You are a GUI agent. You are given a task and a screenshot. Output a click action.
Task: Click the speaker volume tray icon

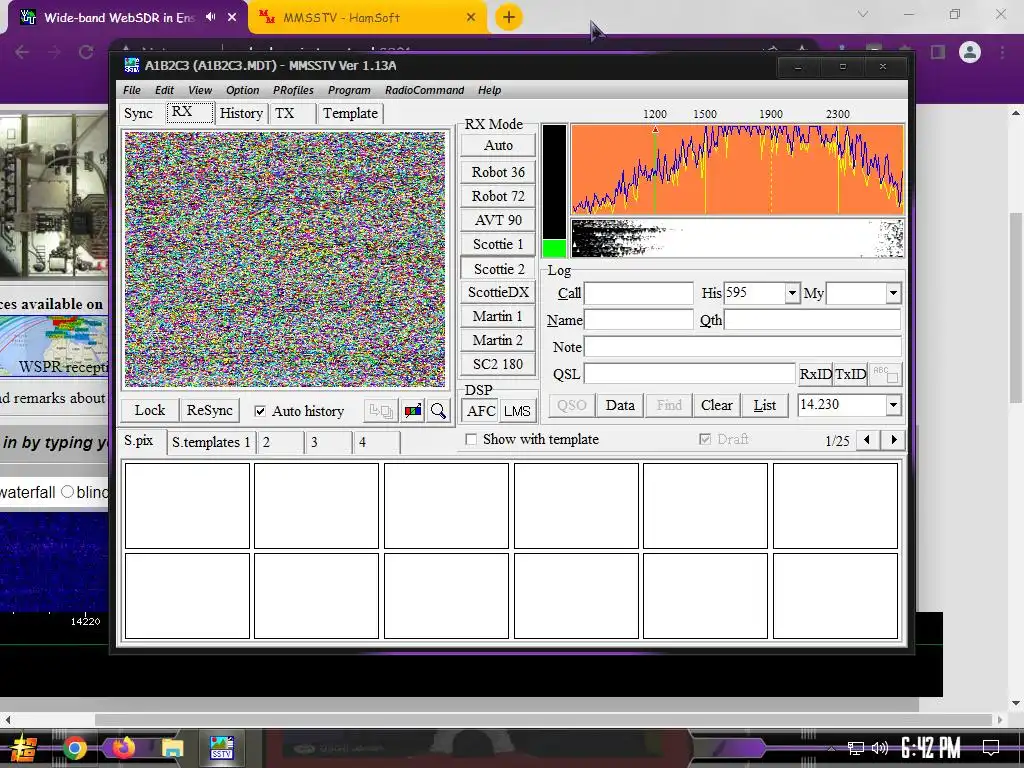[880, 748]
